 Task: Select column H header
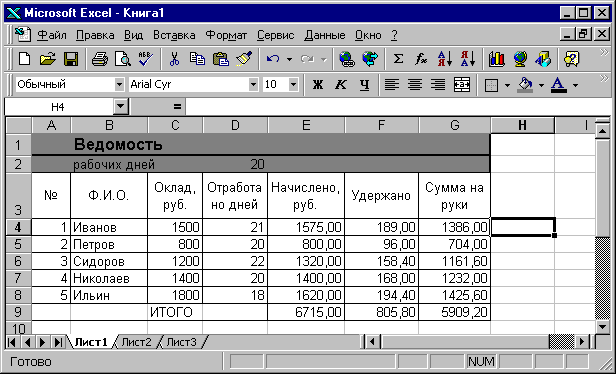pos(522,125)
